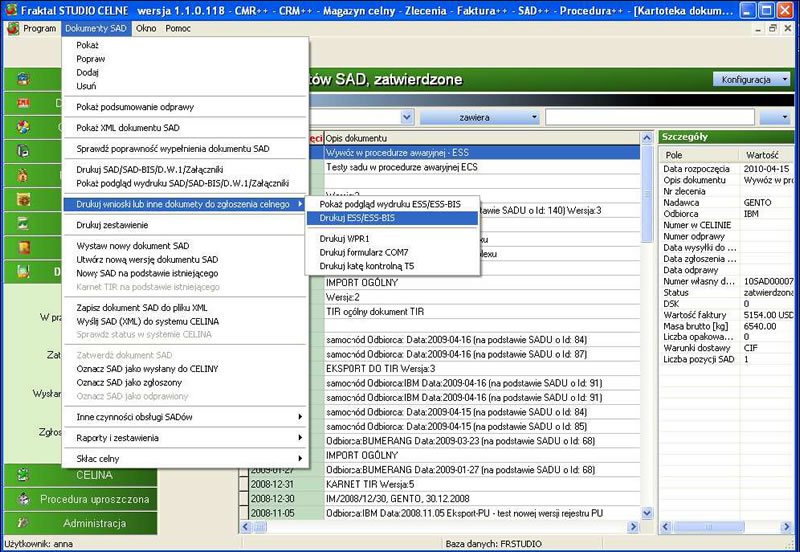Screen dimensions: 800x552
Task: Select 'Drukuj zestawienie' menu entry
Action: tap(185, 225)
